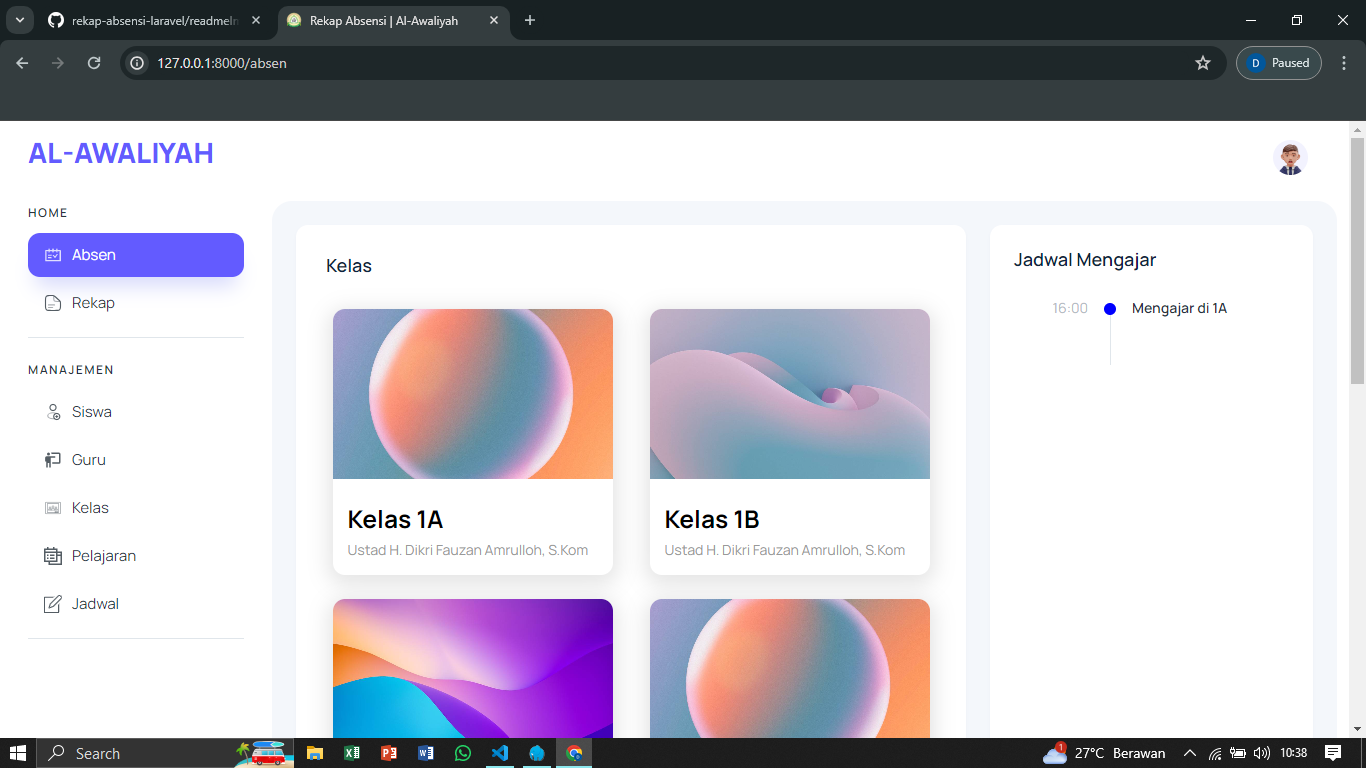
Task: Expand the tab search dropdown arrow
Action: tap(19, 20)
